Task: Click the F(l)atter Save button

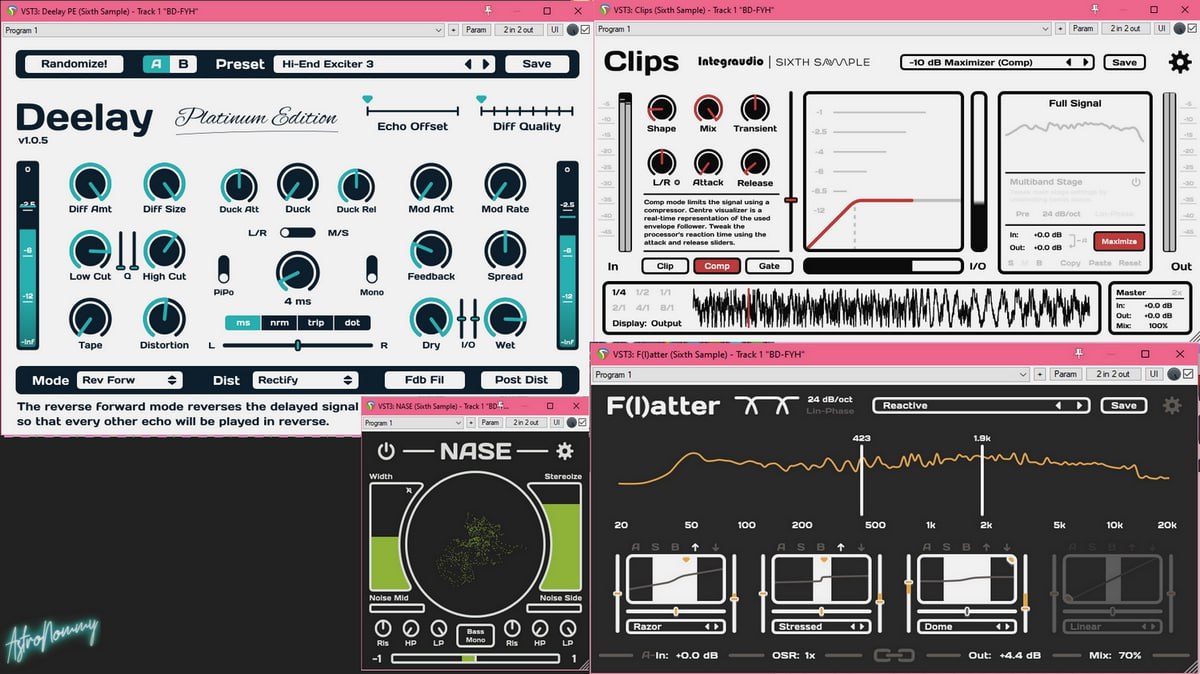Action: pyautogui.click(x=1124, y=406)
